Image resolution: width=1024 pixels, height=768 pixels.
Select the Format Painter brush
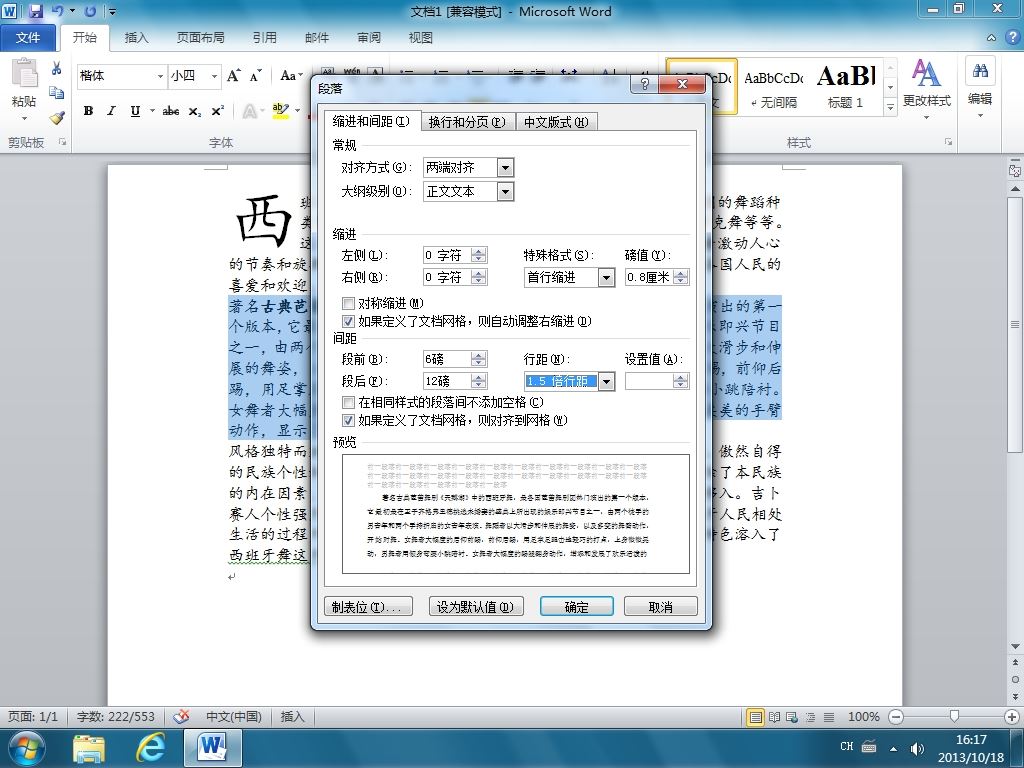(x=57, y=118)
